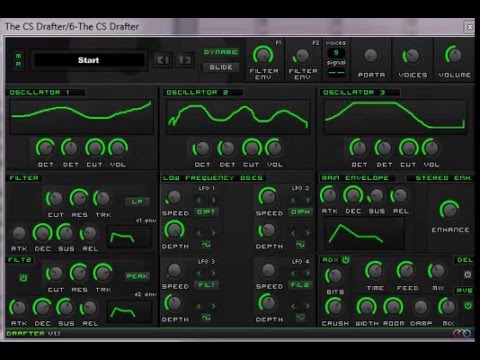Click LFO 4 waveform next arrow
The width and height of the screenshot is (480, 360).
(307, 306)
